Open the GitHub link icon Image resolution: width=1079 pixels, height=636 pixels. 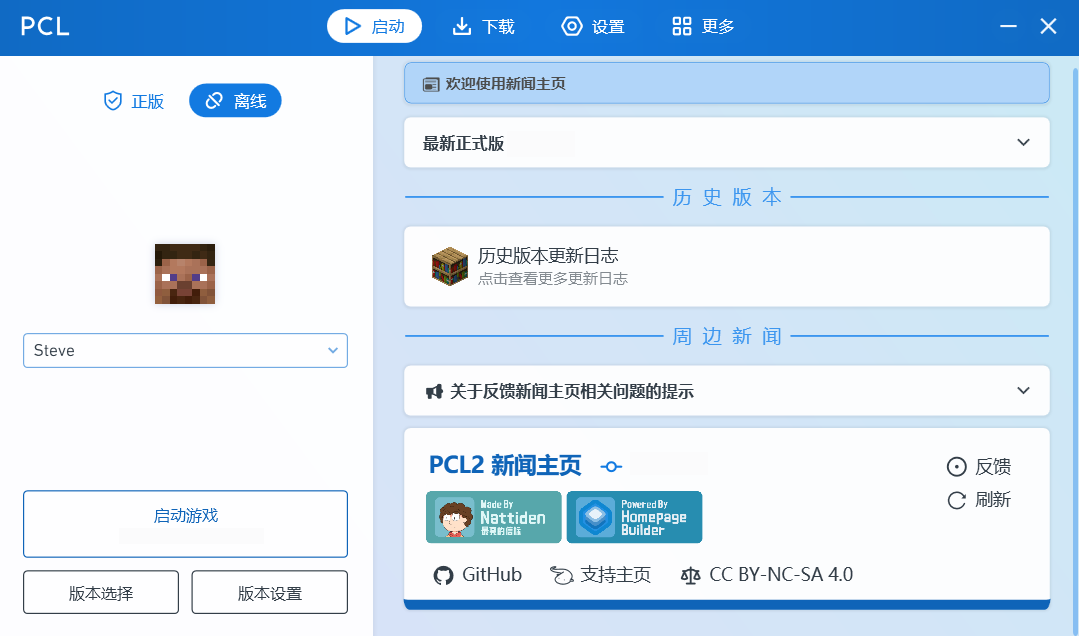(443, 575)
